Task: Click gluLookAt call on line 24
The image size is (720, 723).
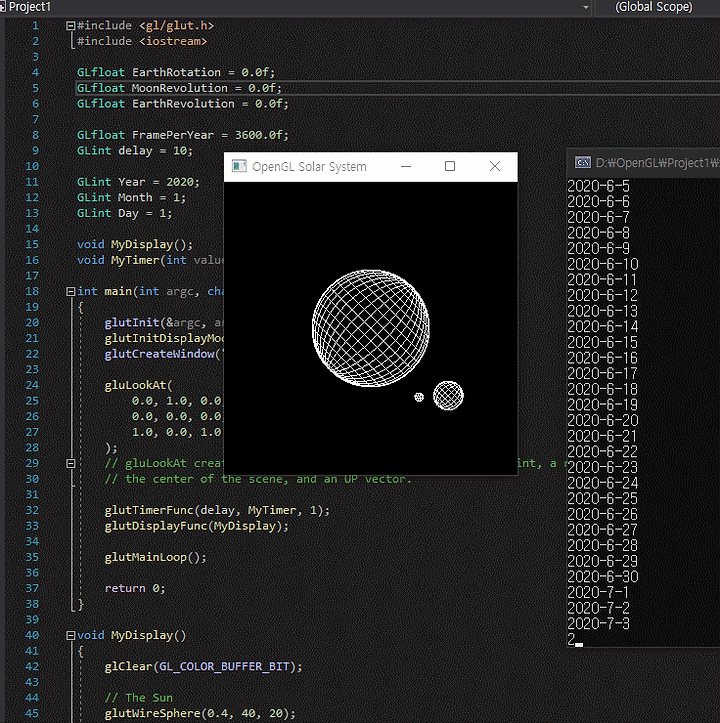Action: click(x=138, y=385)
